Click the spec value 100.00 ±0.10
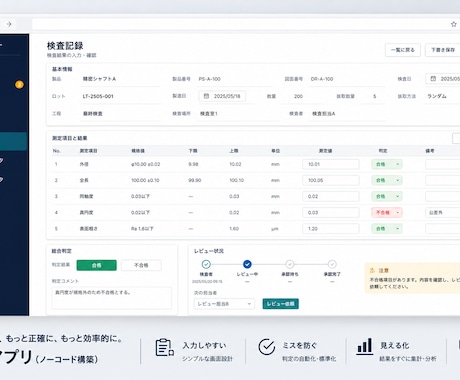 pyautogui.click(x=145, y=180)
